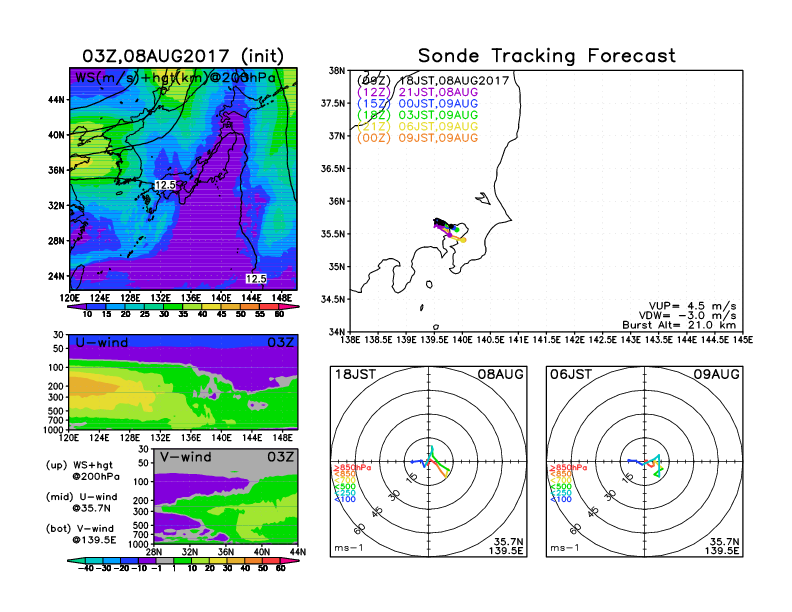Pick the red swatch between 55 and 60
The image size is (792, 612).
269,307
